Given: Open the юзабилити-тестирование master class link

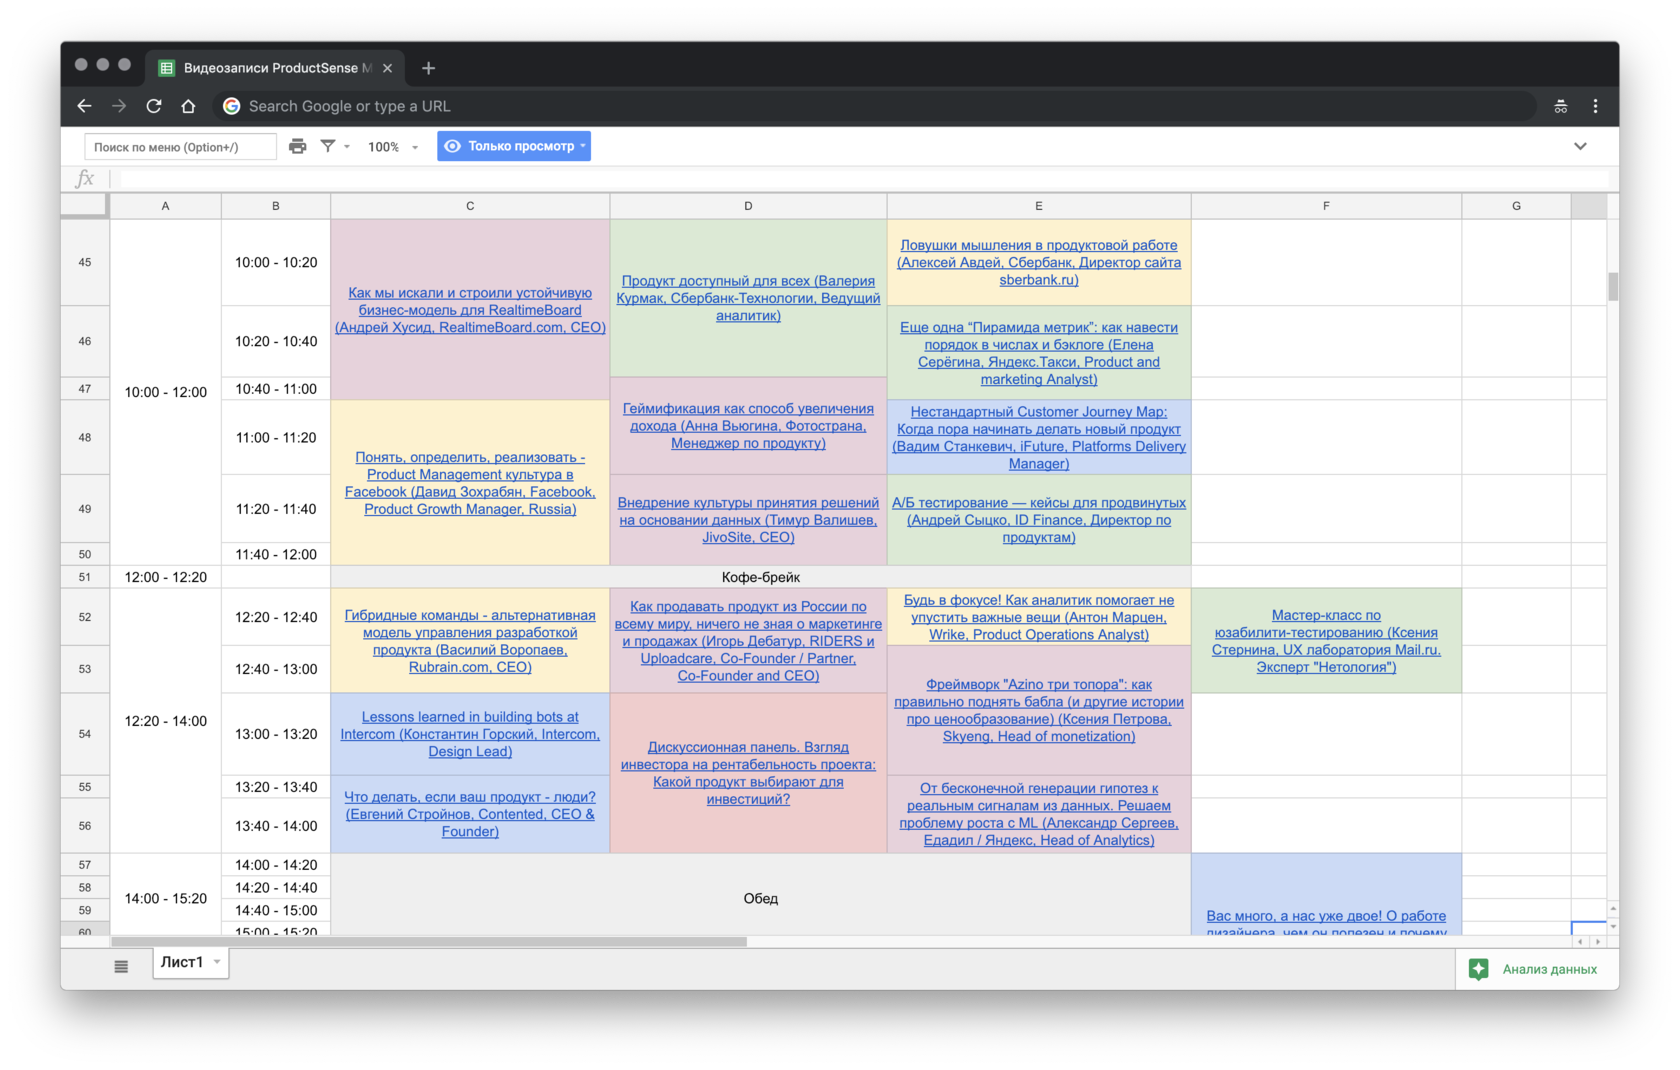Looking at the screenshot, I should tap(1326, 641).
